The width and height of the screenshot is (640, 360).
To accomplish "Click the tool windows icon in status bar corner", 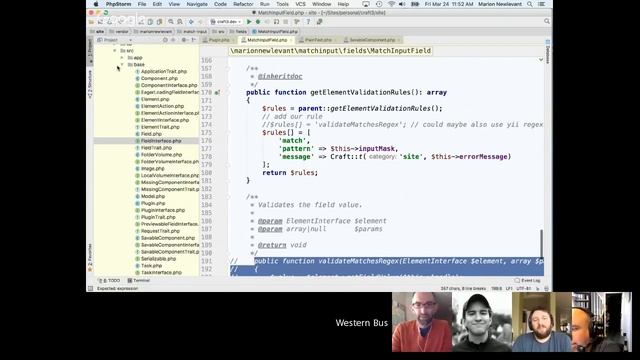I will (x=91, y=289).
